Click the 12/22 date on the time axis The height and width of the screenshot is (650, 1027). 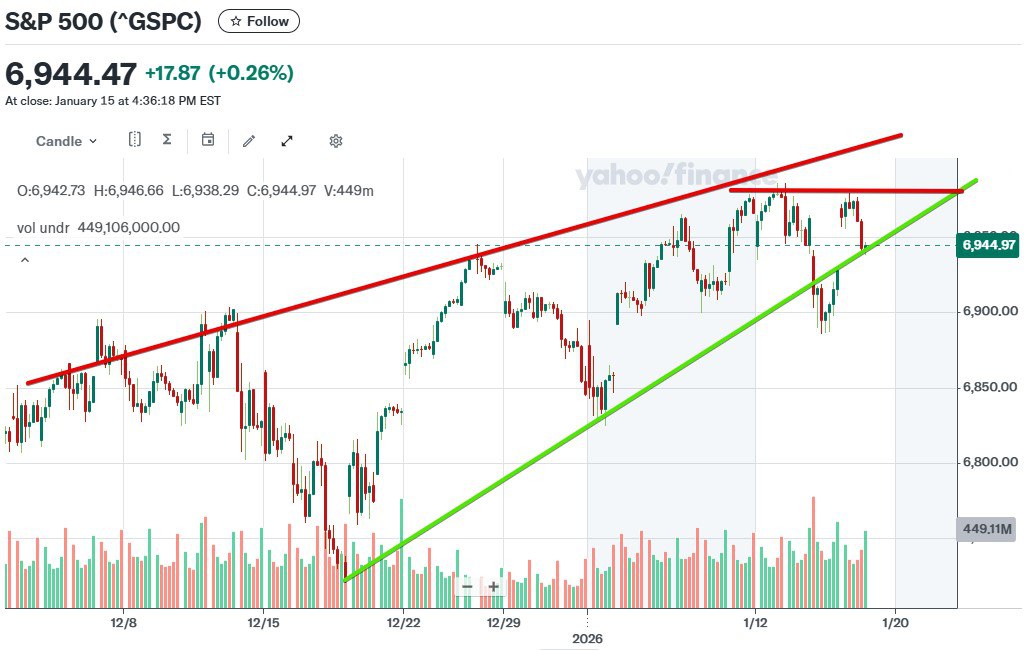(402, 621)
